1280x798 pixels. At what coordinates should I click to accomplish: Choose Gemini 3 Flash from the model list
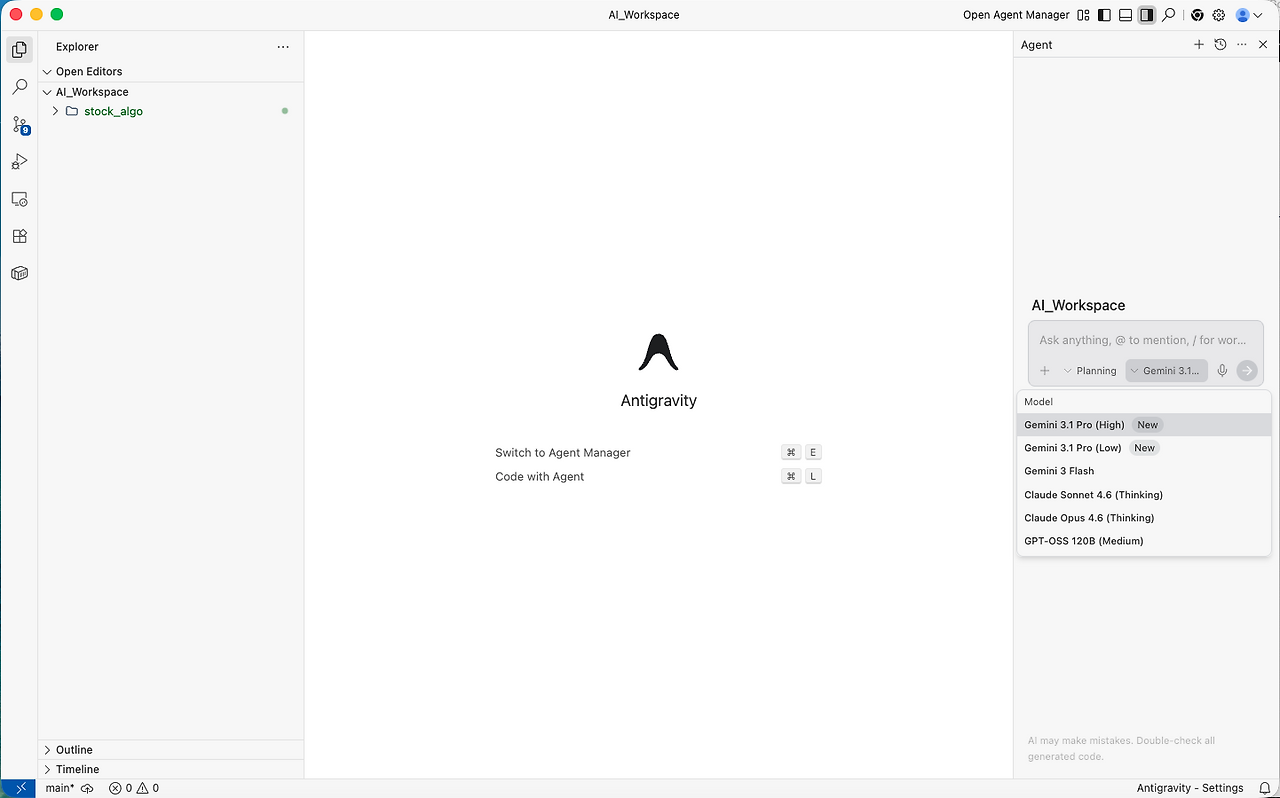click(x=1144, y=471)
